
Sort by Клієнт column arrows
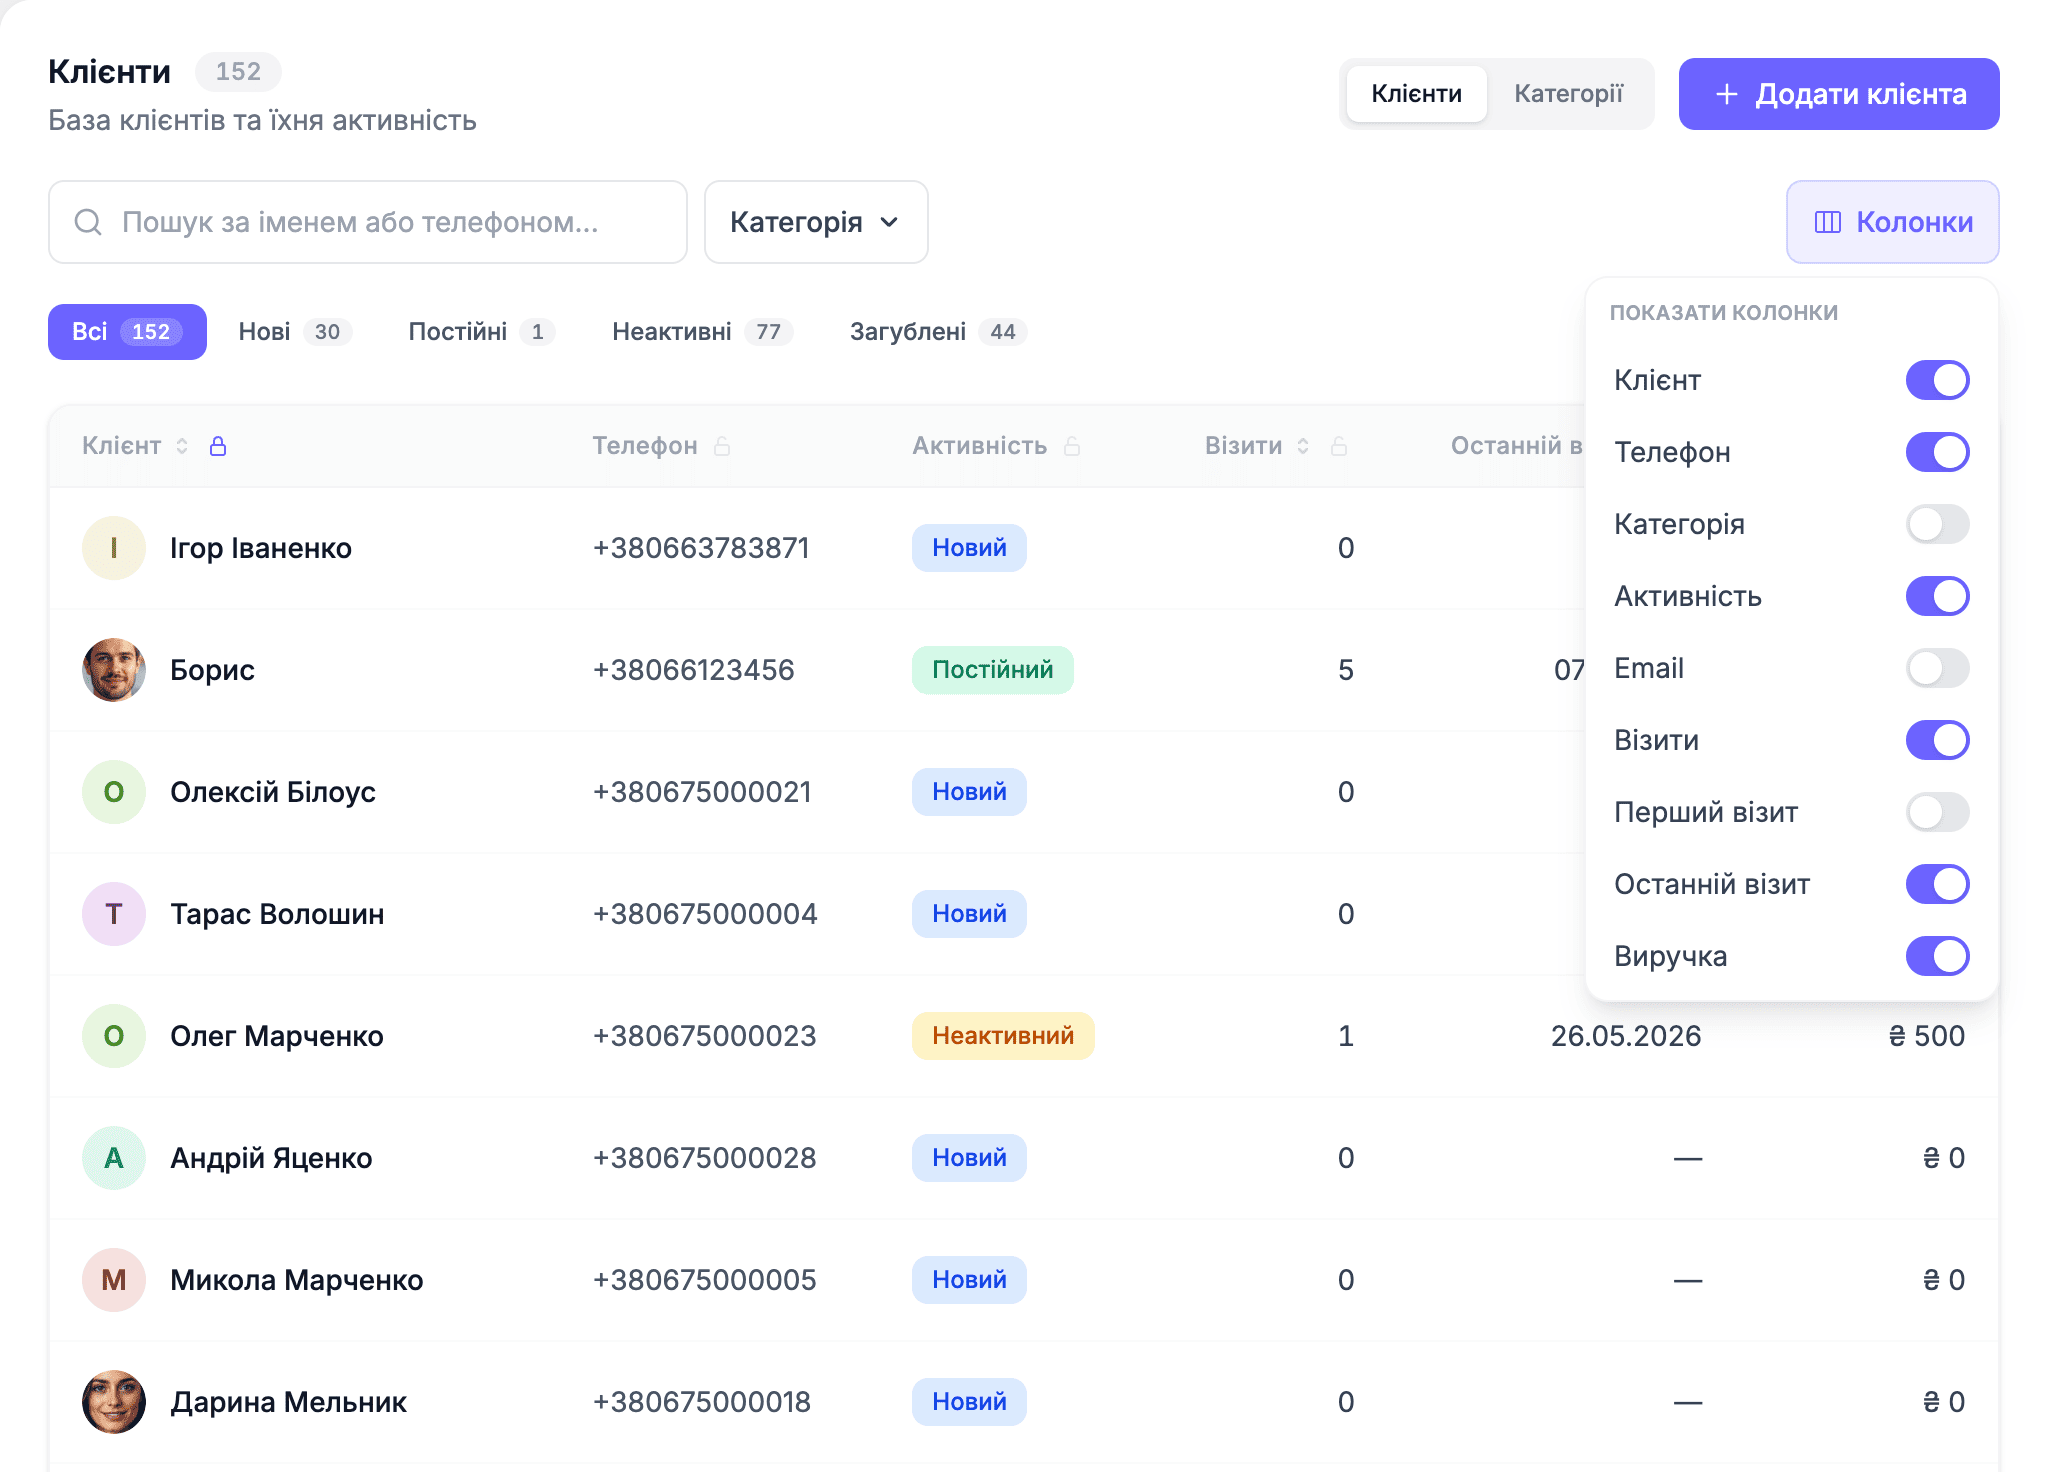182,446
